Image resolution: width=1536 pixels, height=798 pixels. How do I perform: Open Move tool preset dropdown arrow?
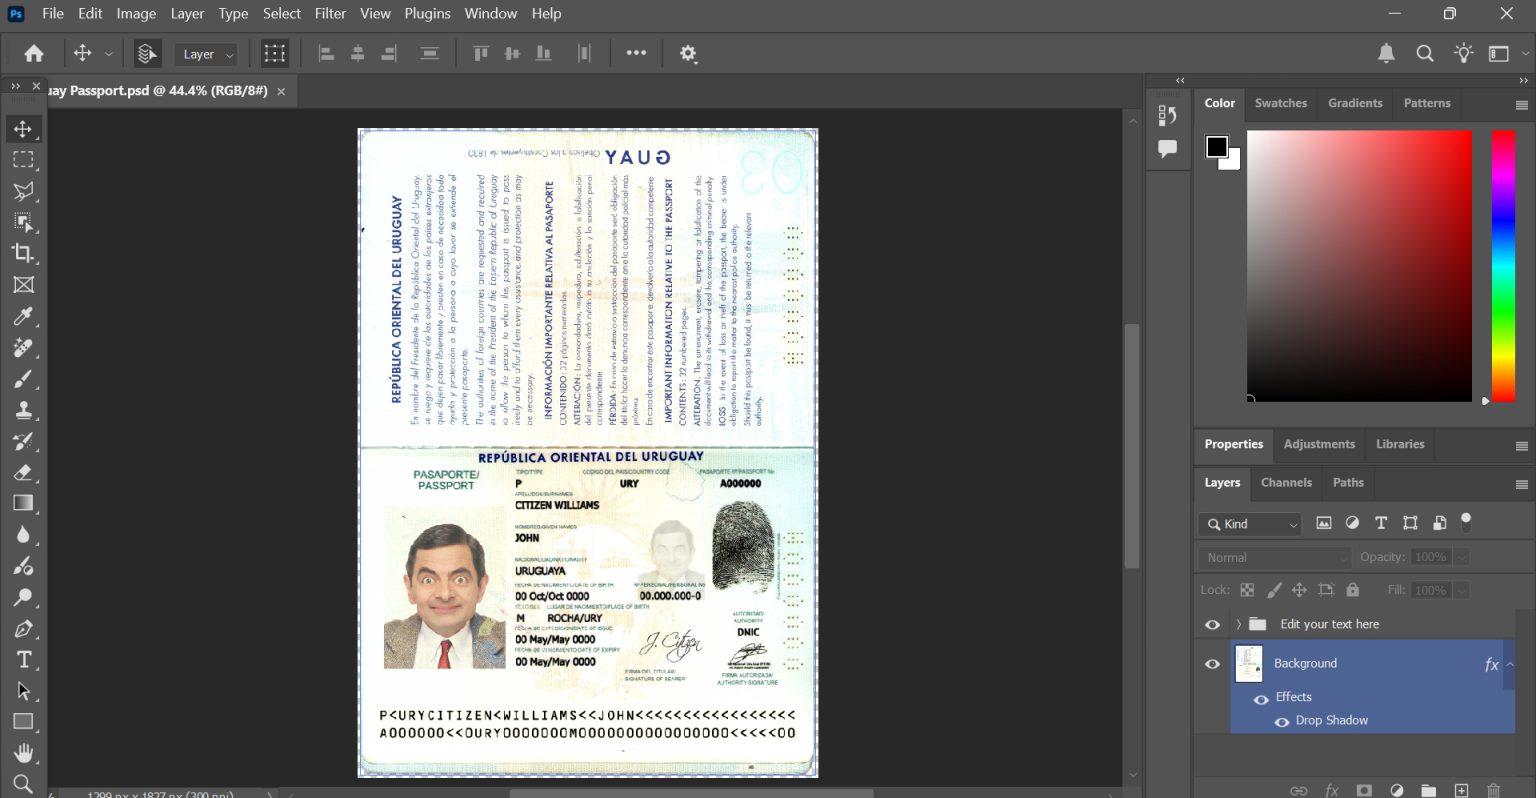(109, 54)
